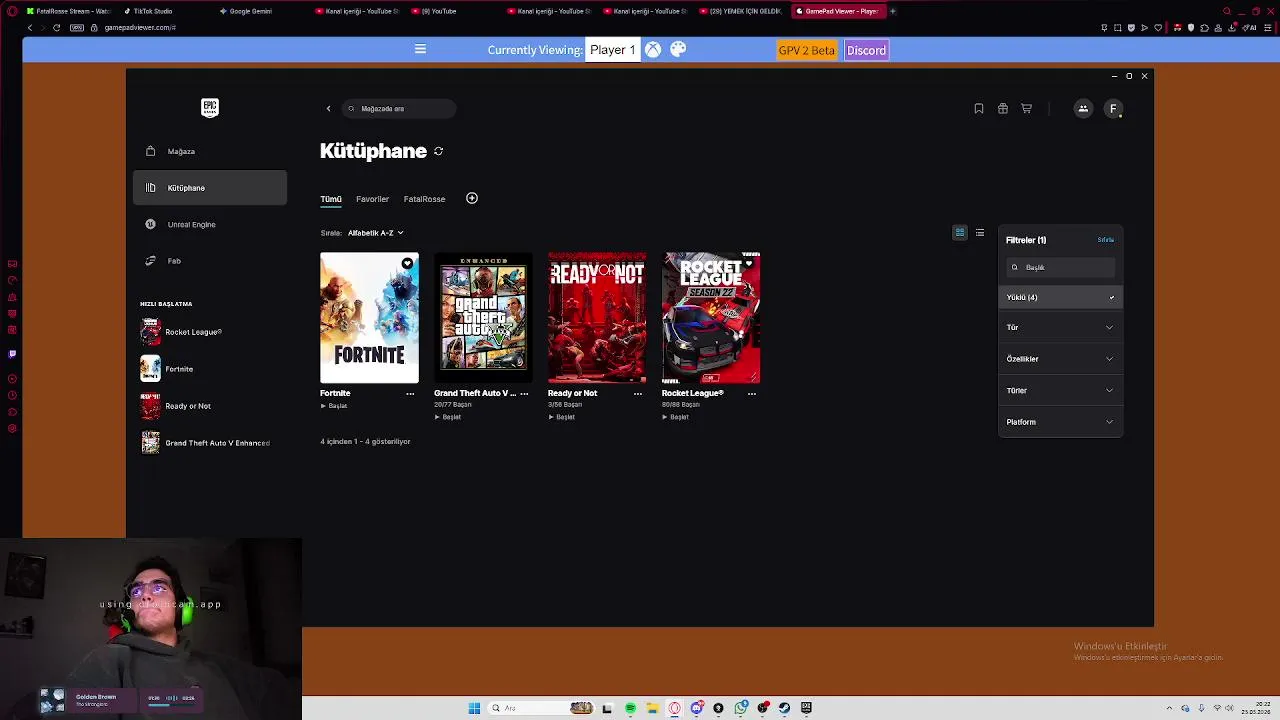Open the friends list icon
The image size is (1280, 720).
(x=1083, y=108)
